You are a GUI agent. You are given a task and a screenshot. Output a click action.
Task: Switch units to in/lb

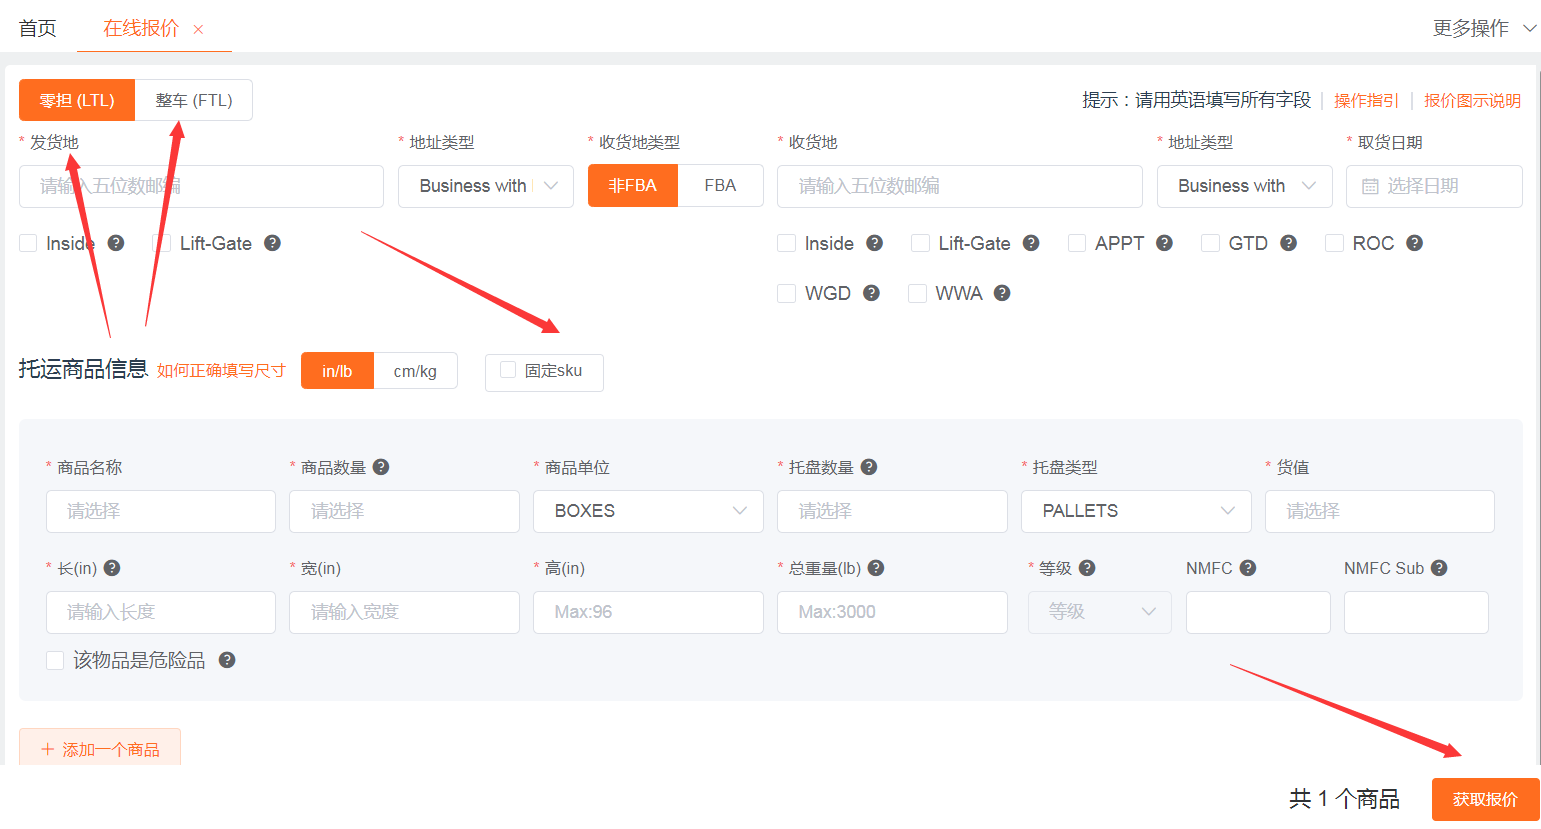(337, 371)
